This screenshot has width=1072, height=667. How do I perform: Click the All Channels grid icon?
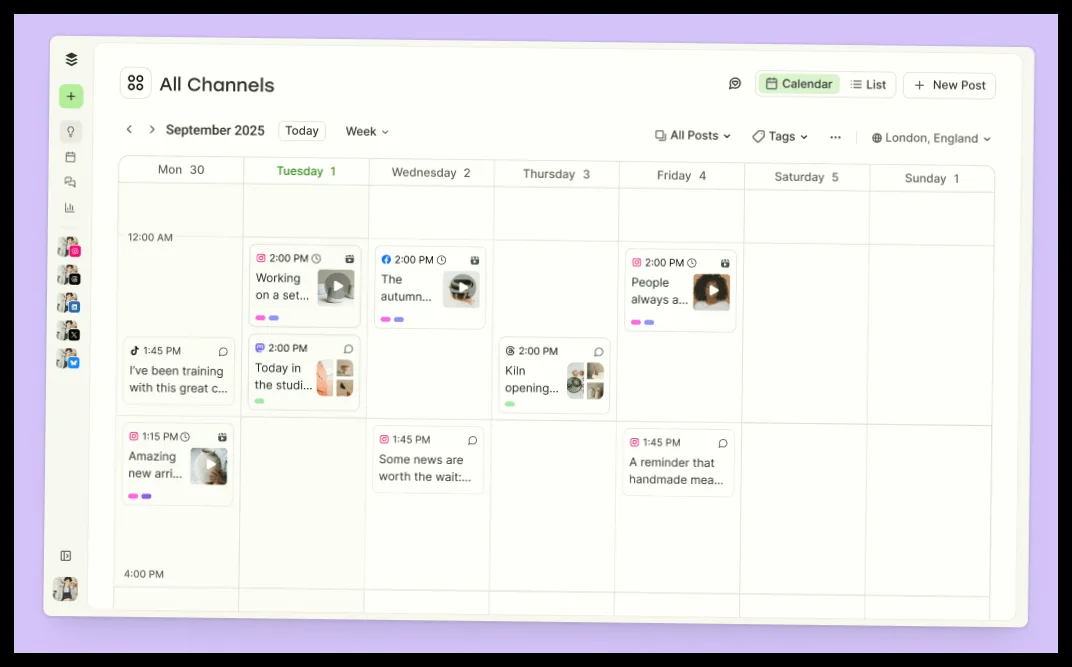(x=135, y=83)
